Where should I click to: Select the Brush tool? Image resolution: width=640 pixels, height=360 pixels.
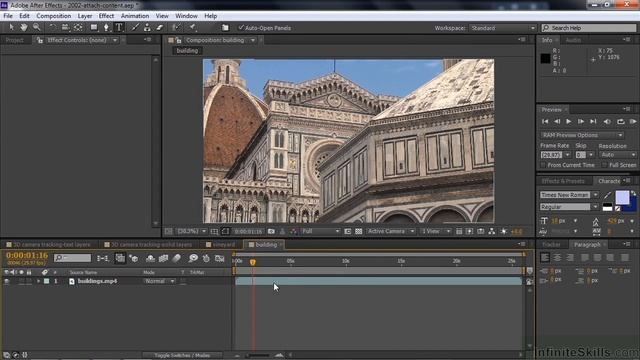tap(135, 27)
